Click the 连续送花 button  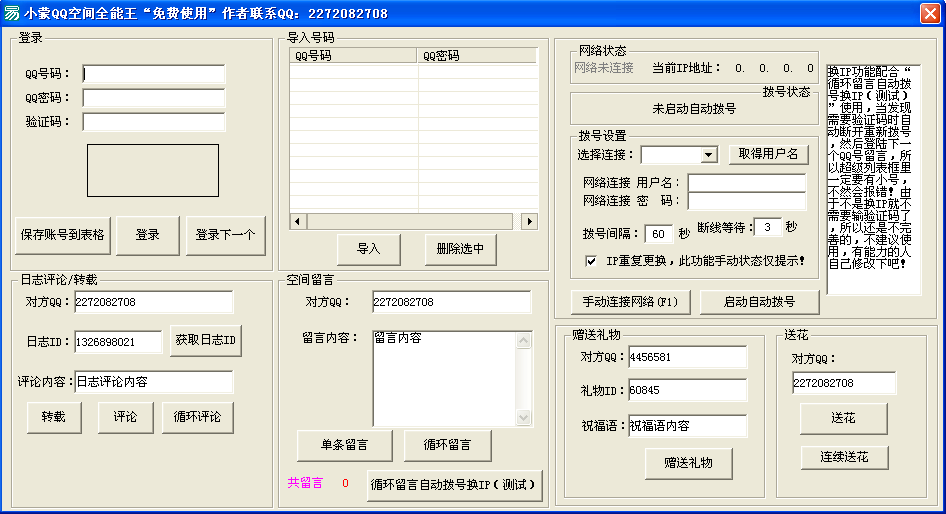pyautogui.click(x=844, y=457)
